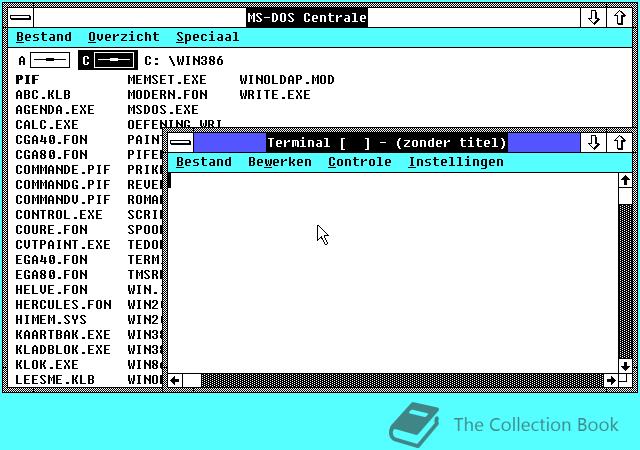Viewport: 640px width, 450px height.
Task: Click inside Terminal text area
Action: tap(393, 273)
